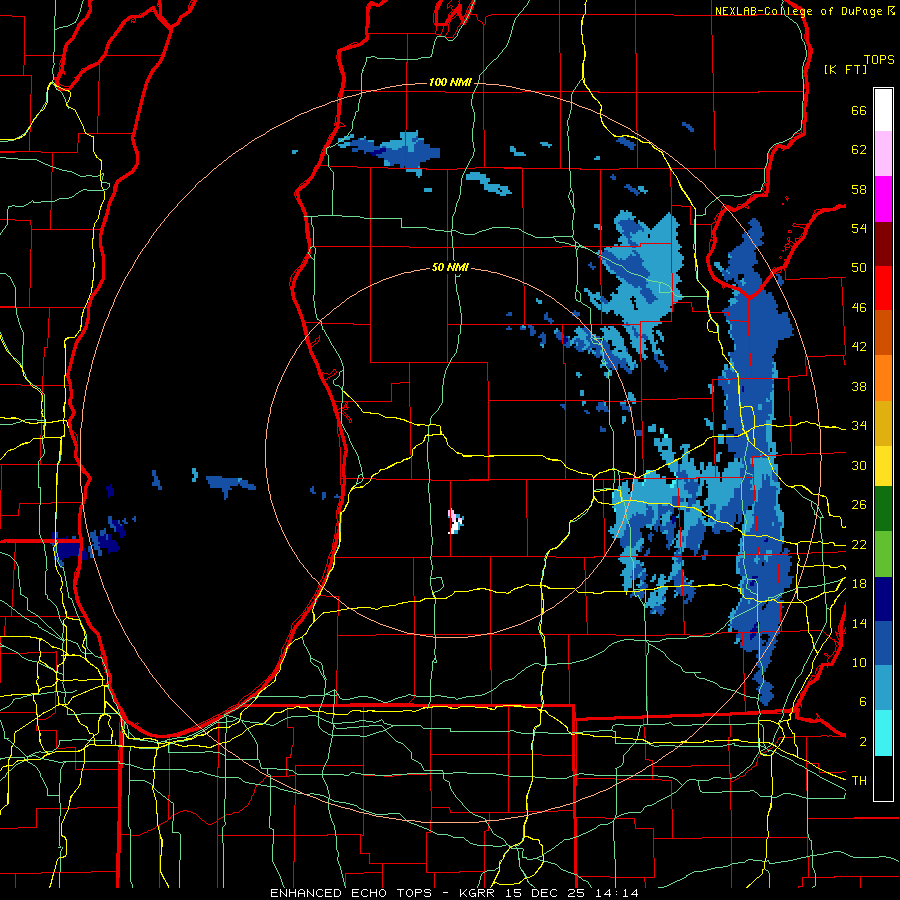Pick the navy blue legend band
Screen dimensions: 900x900
click(883, 599)
